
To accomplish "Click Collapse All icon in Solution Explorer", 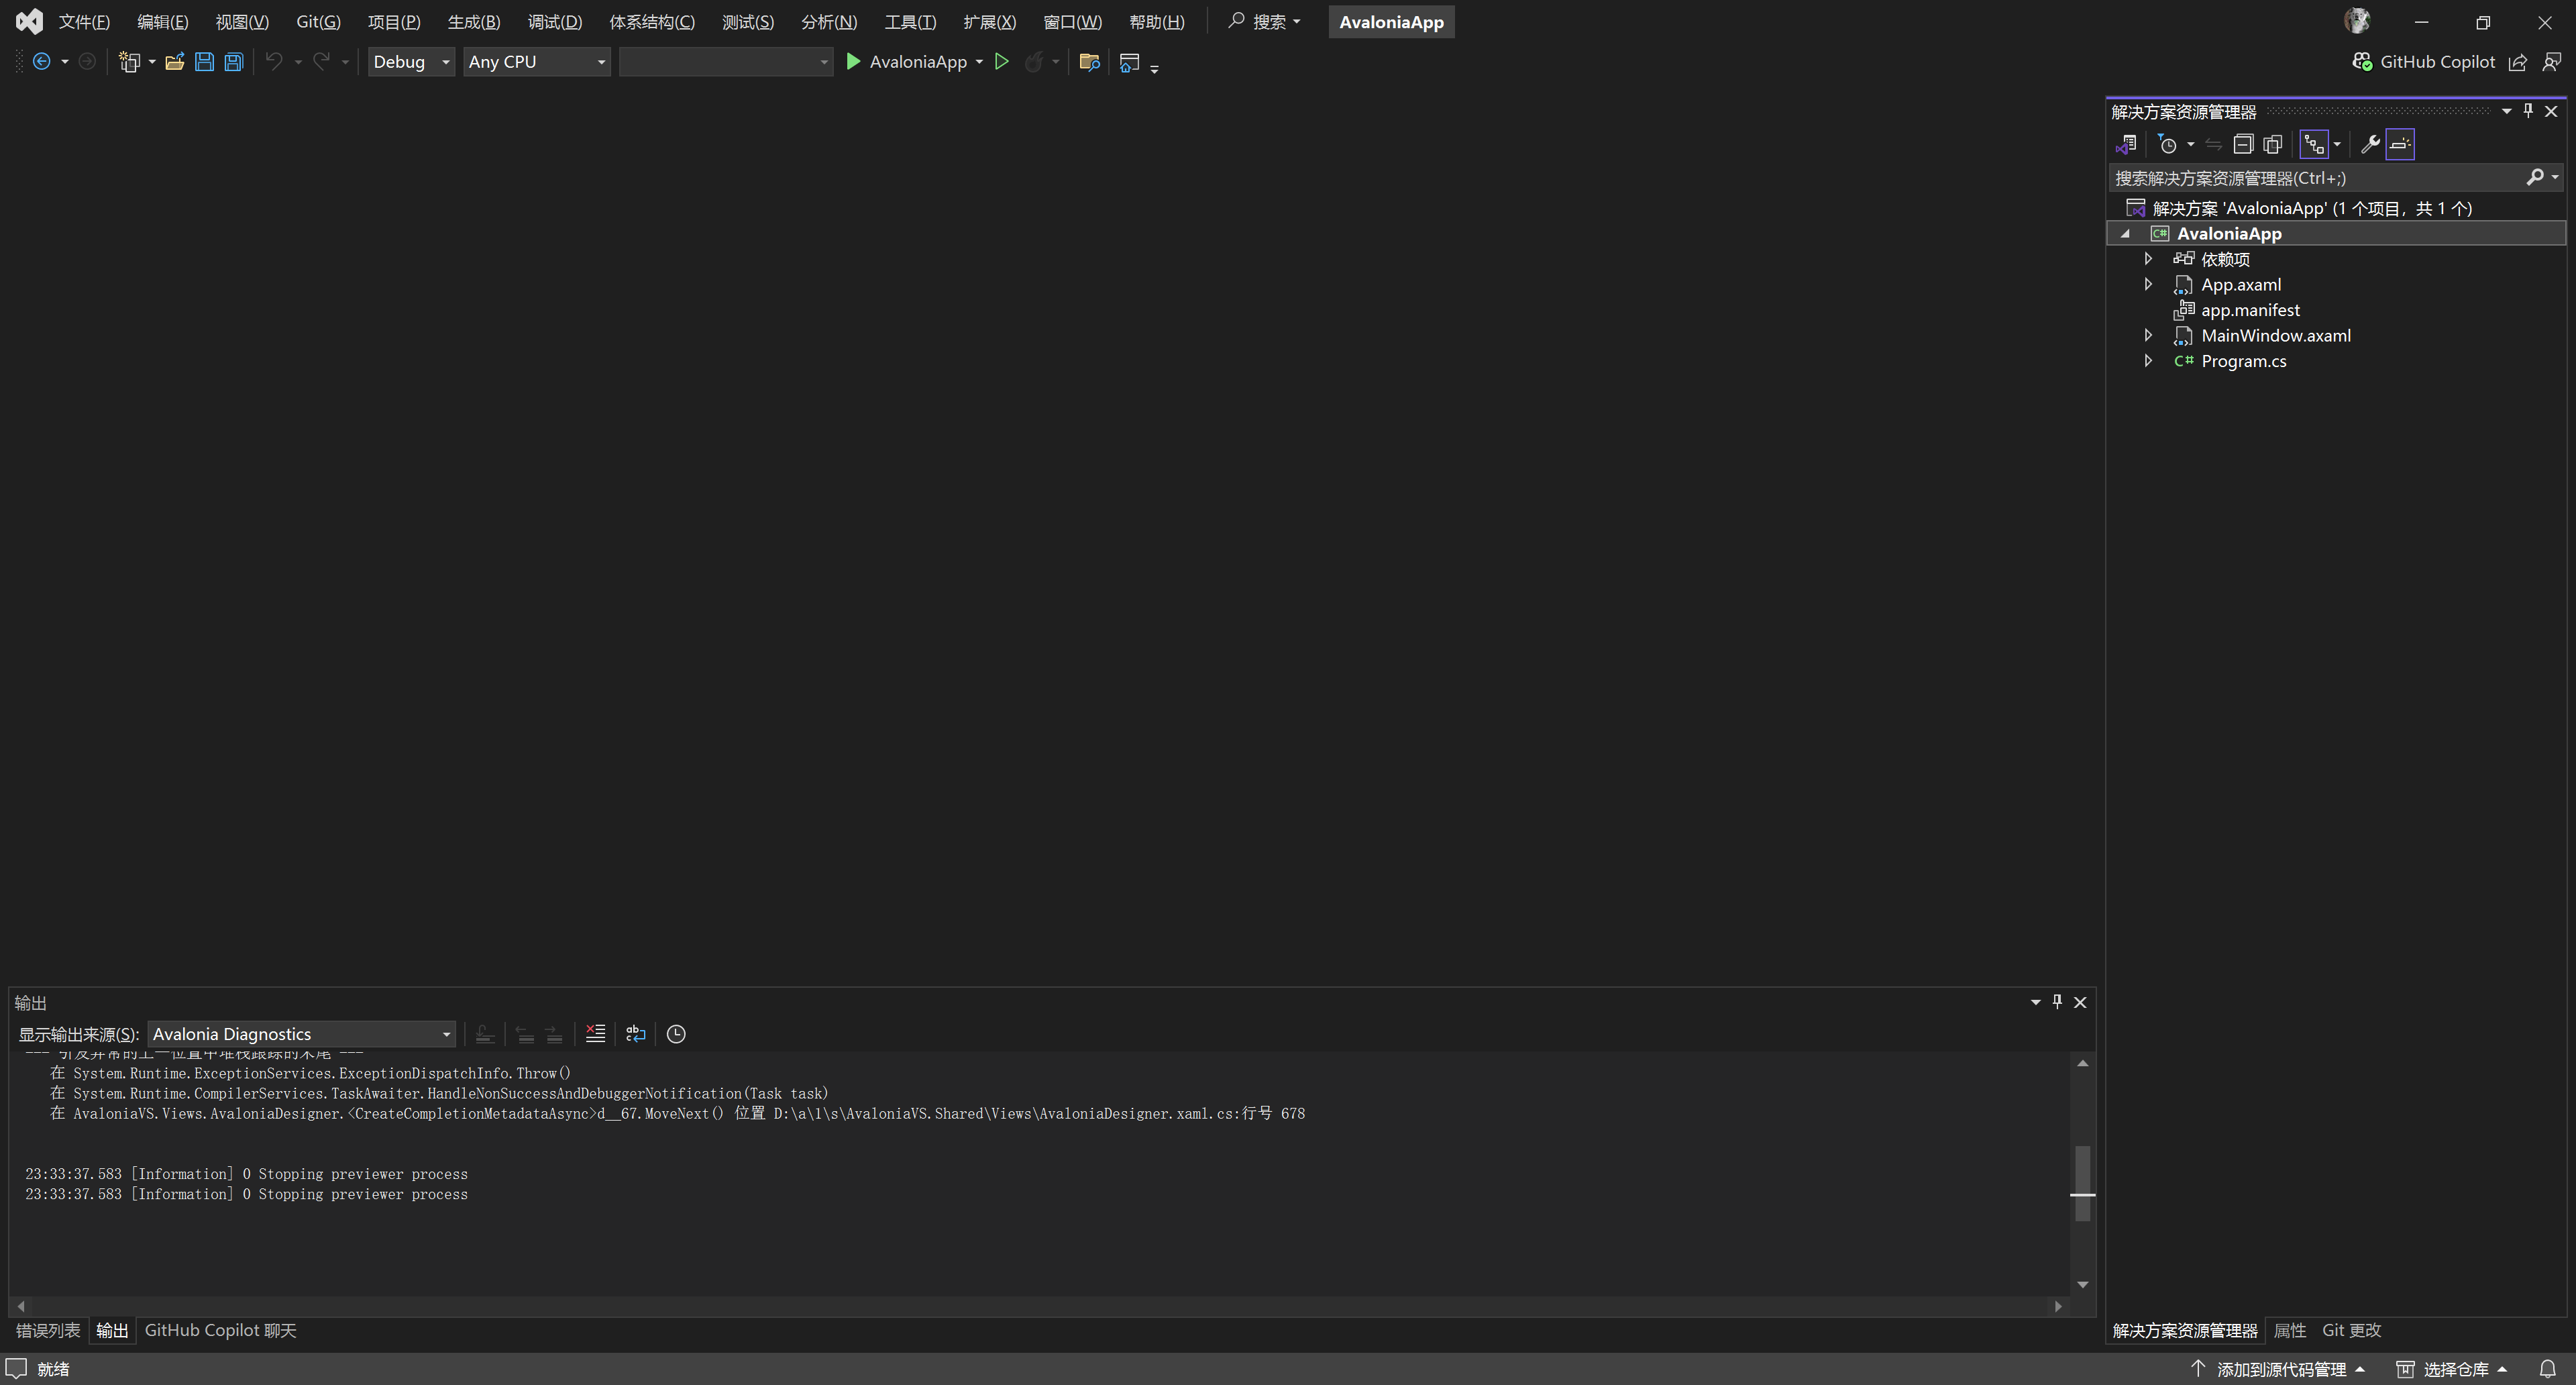I will pos(2243,144).
